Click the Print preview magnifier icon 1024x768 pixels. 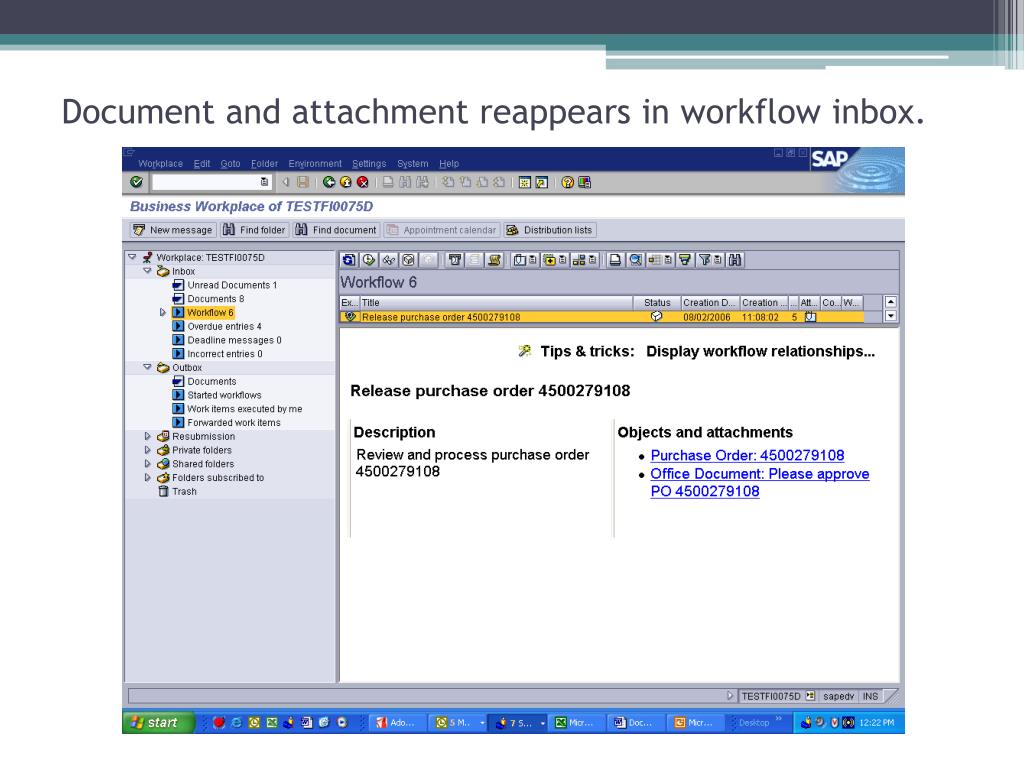coord(635,260)
